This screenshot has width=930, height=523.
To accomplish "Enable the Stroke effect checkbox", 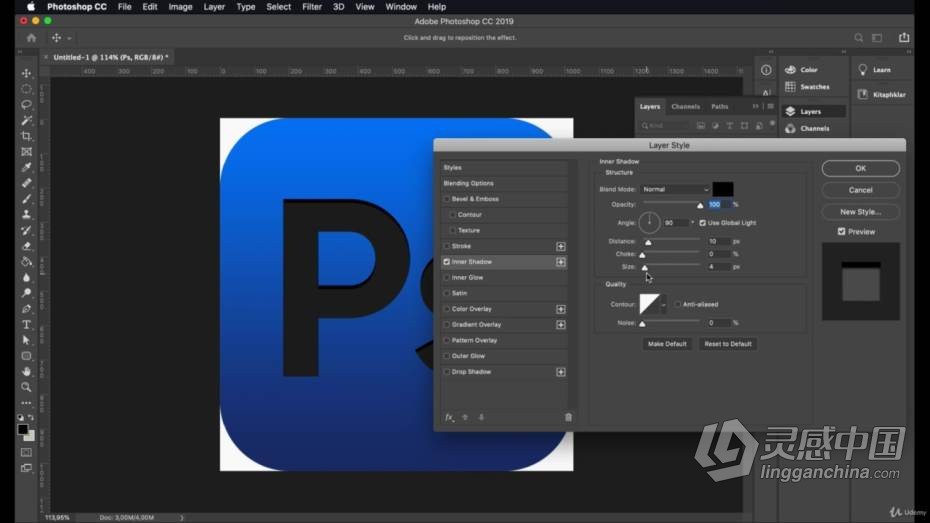I will pyautogui.click(x=447, y=246).
